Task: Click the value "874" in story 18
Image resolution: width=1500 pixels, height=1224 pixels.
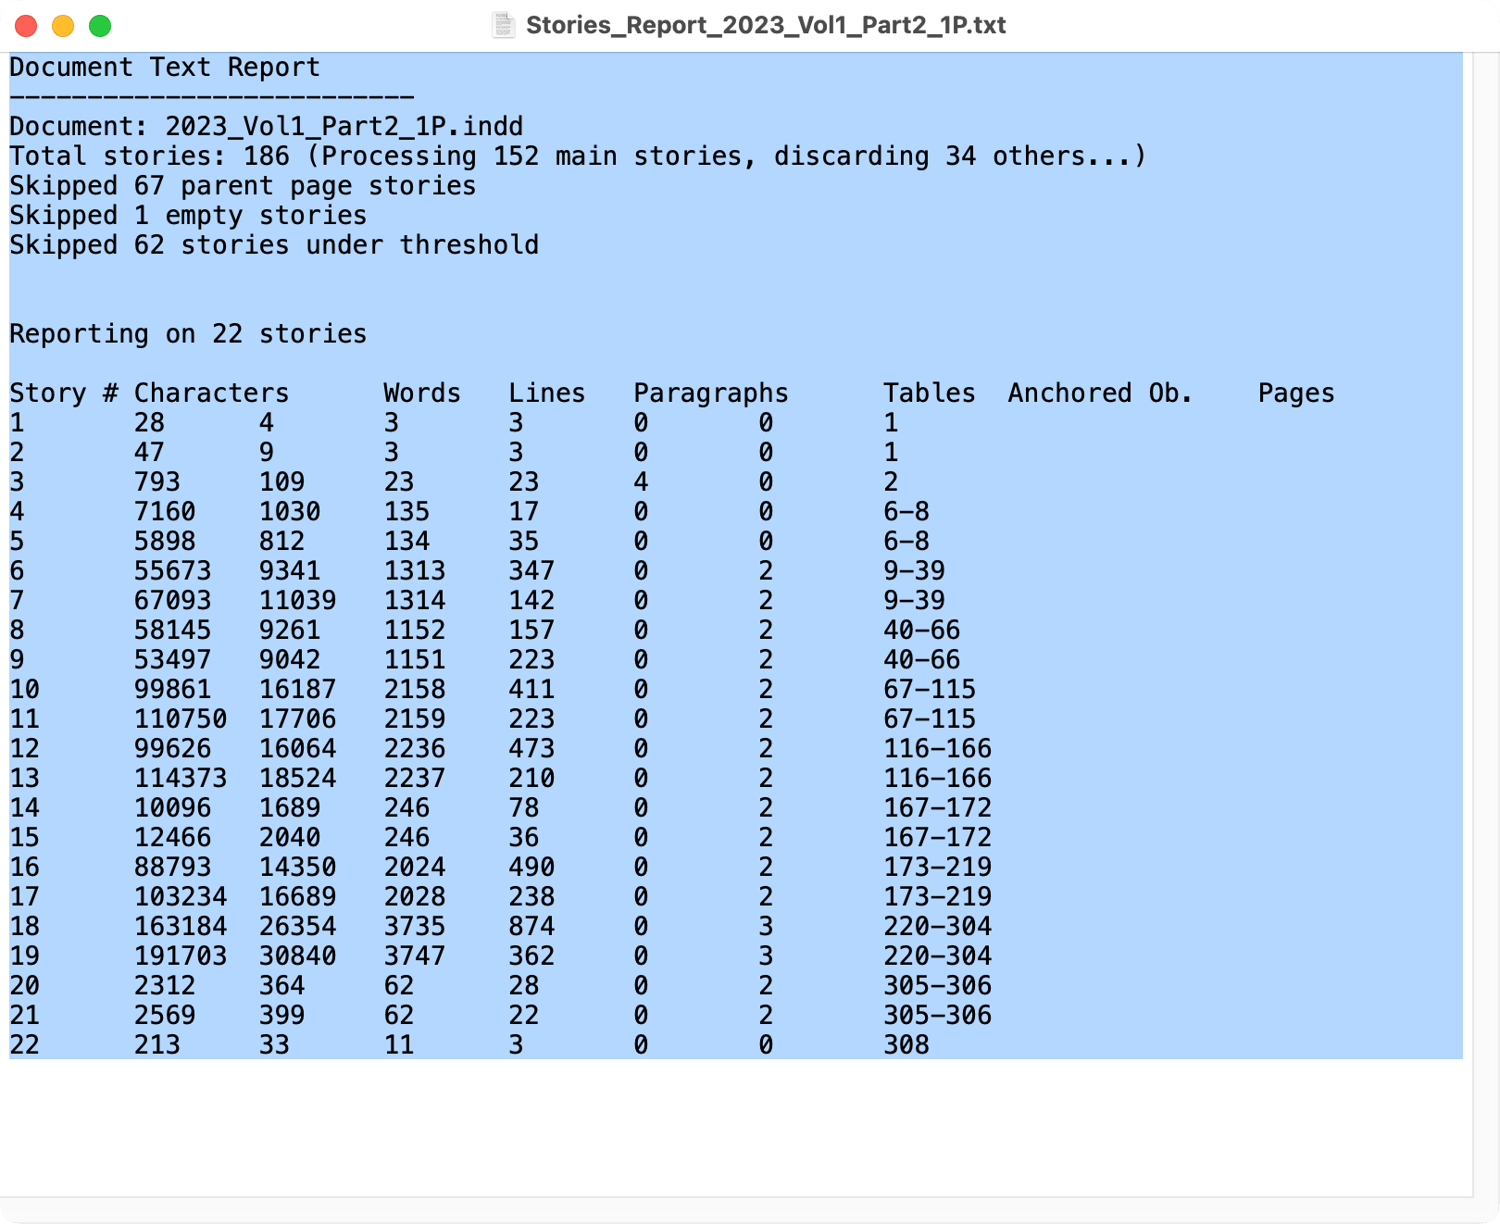Action: point(531,927)
